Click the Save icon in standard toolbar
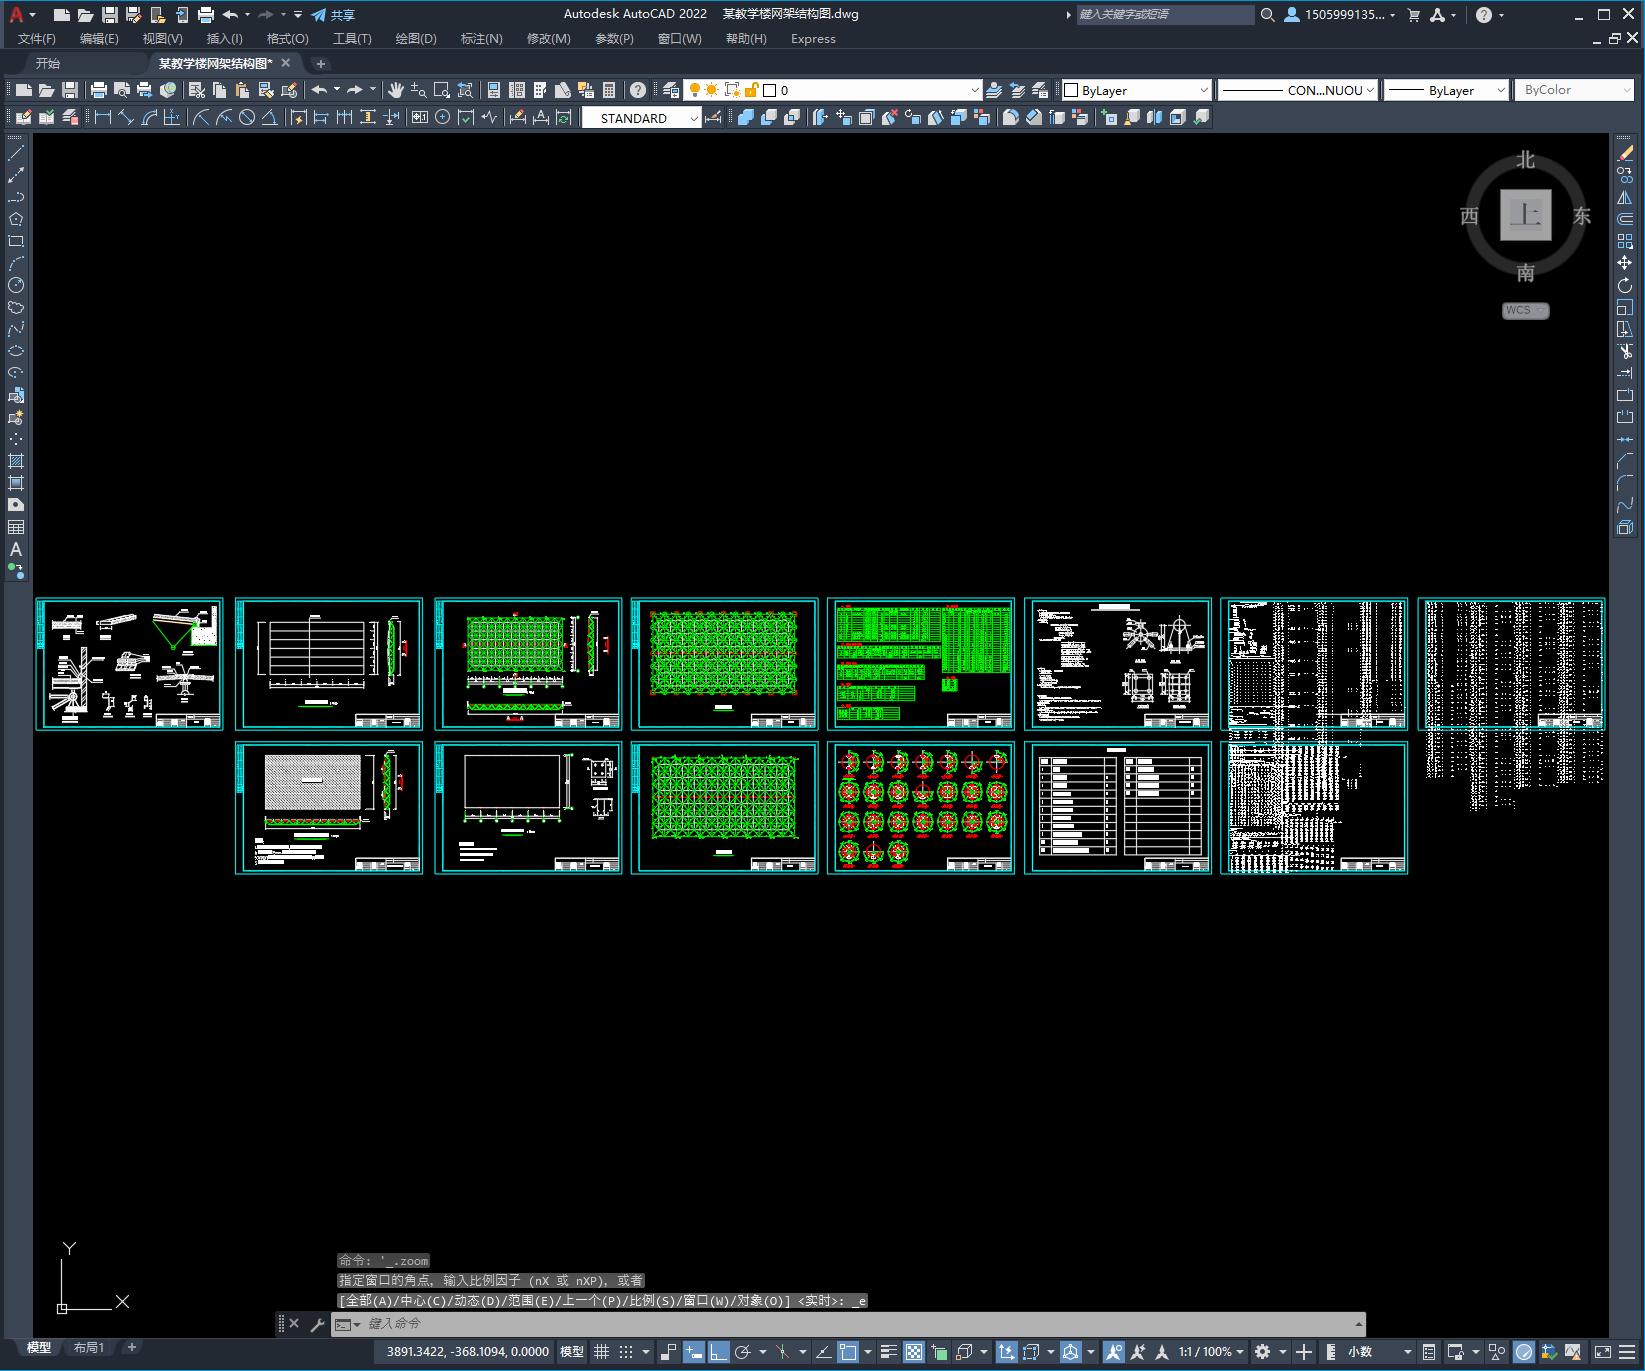1645x1371 pixels. [70, 90]
